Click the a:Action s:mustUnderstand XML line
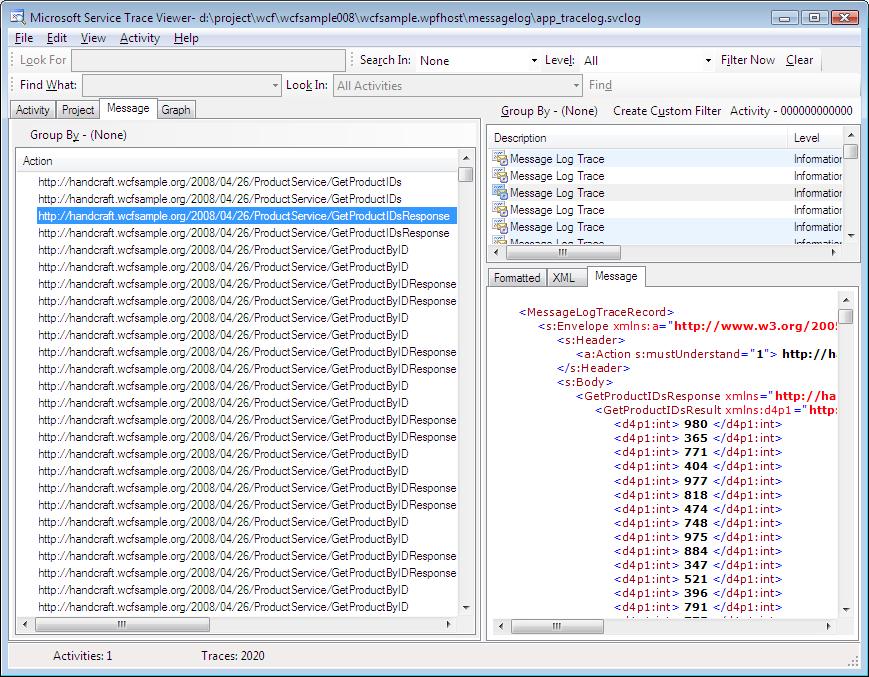 pyautogui.click(x=706, y=354)
